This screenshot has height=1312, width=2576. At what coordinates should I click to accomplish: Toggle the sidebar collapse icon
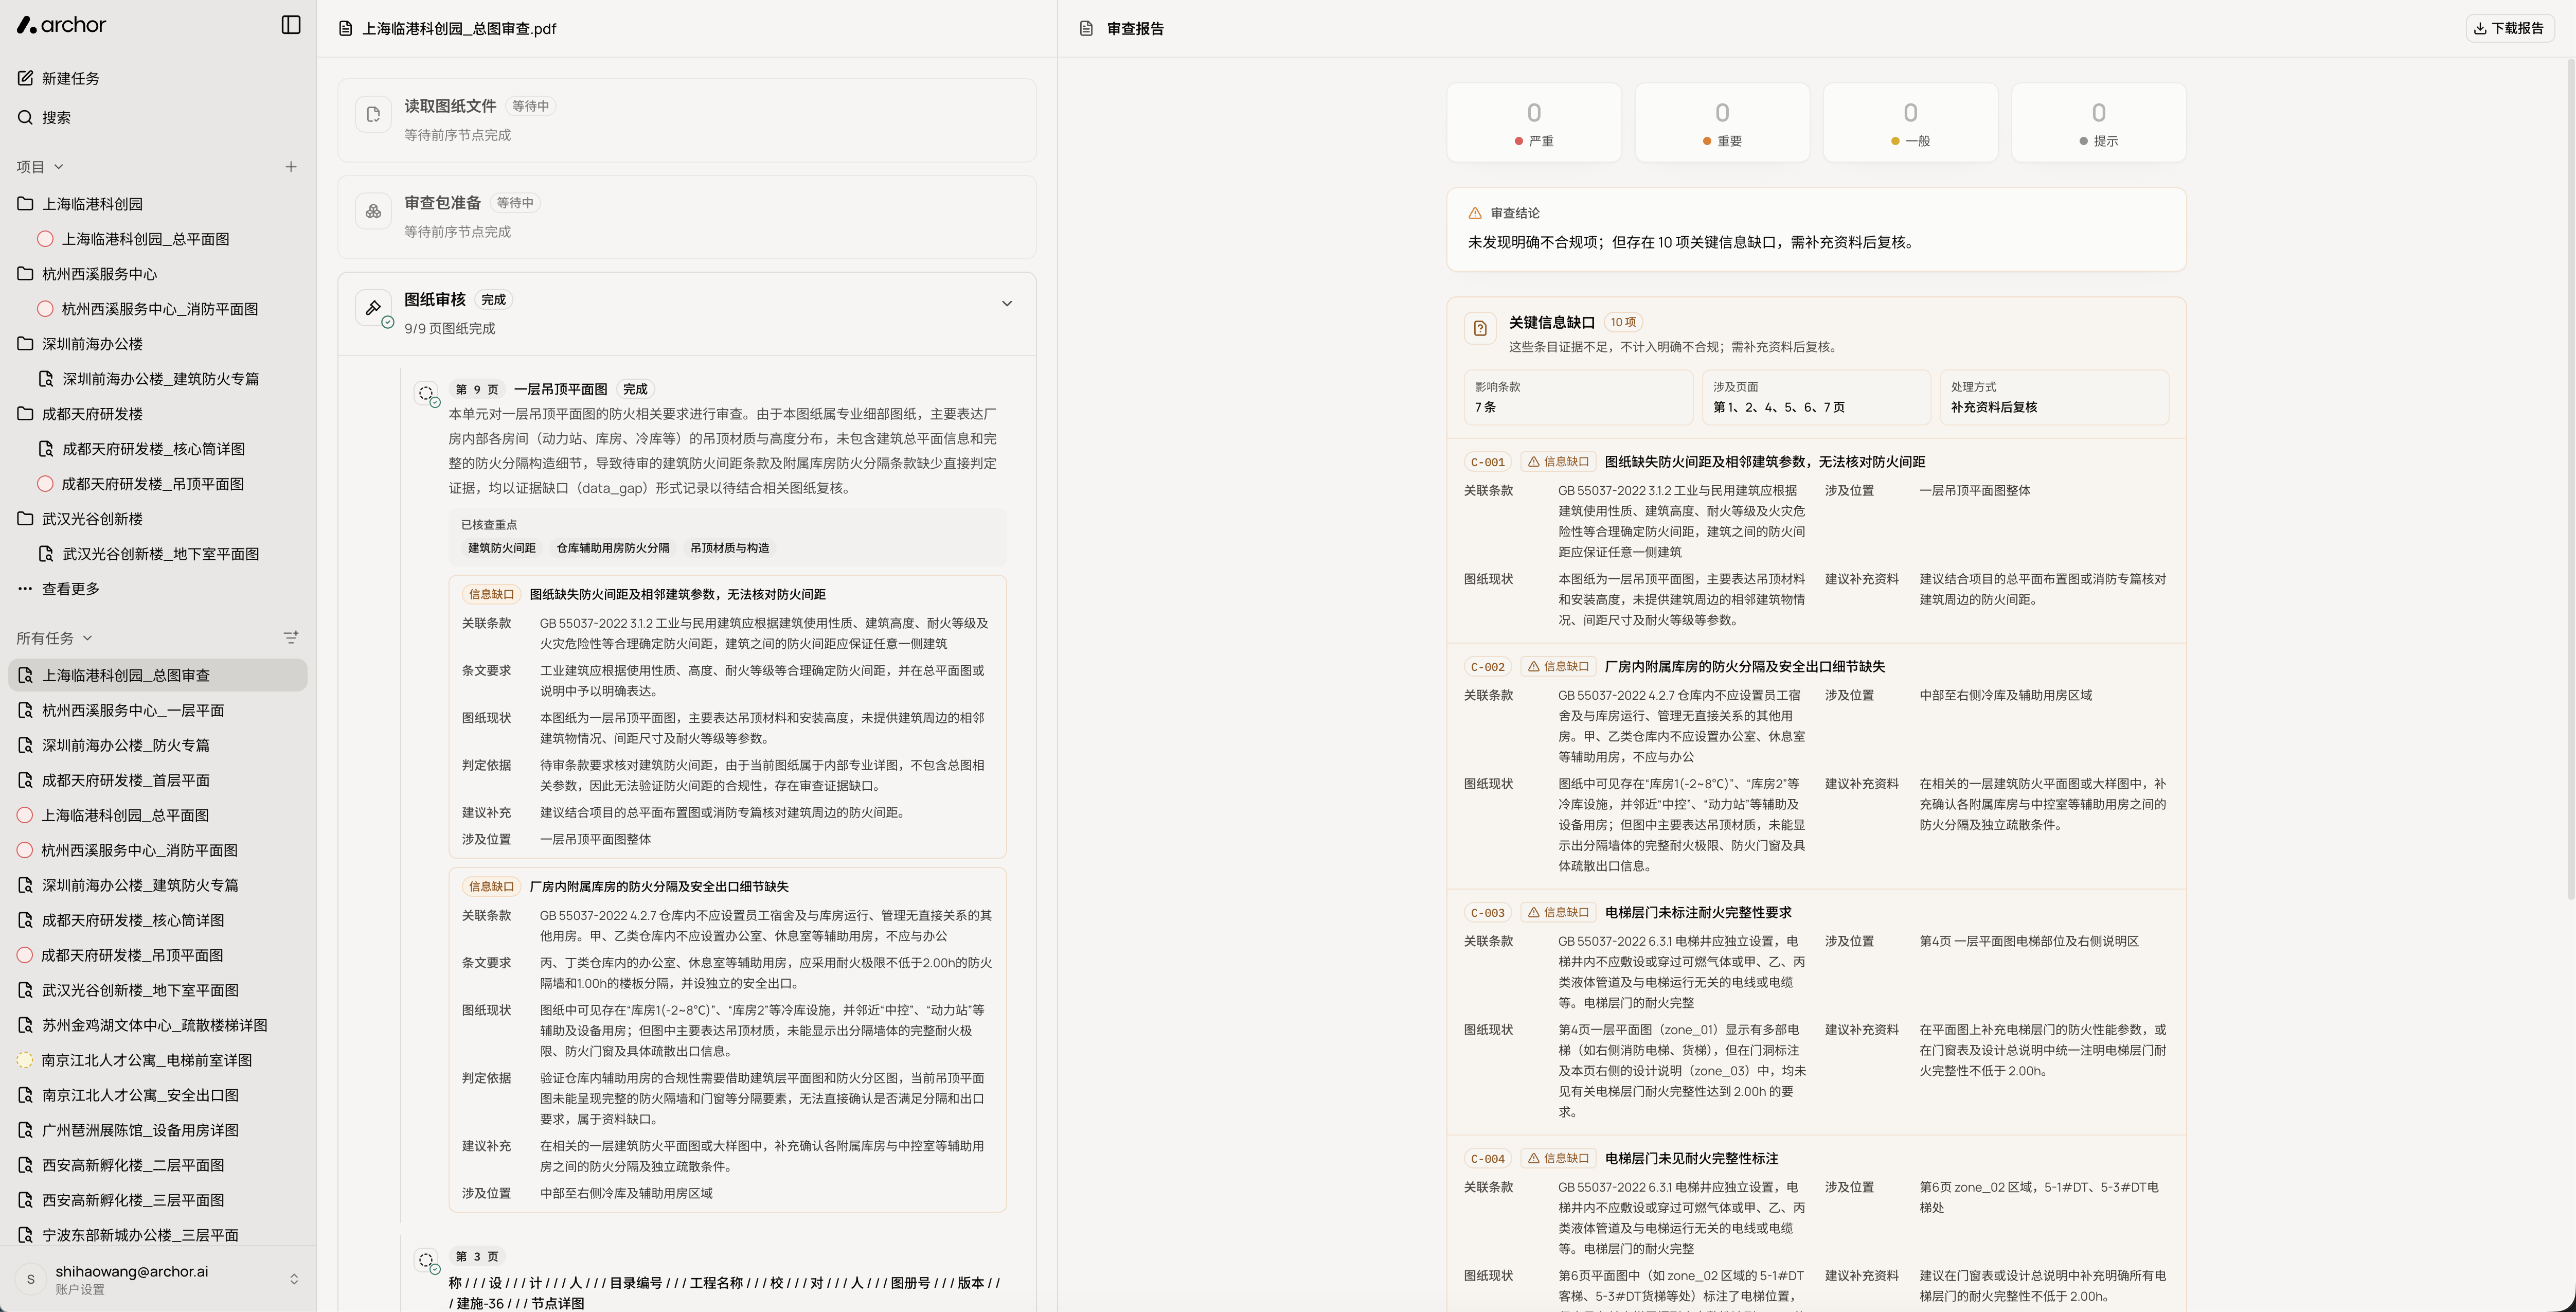coord(291,25)
